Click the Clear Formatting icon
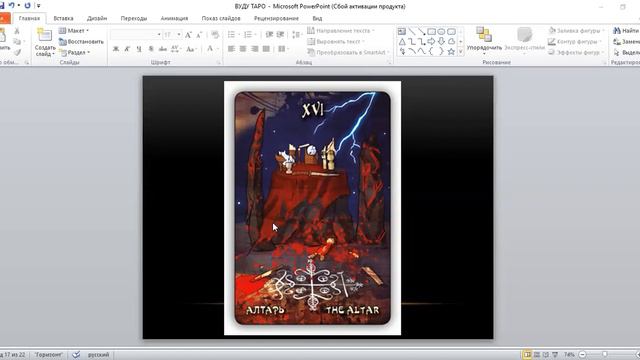The width and height of the screenshot is (640, 360). click(215, 35)
